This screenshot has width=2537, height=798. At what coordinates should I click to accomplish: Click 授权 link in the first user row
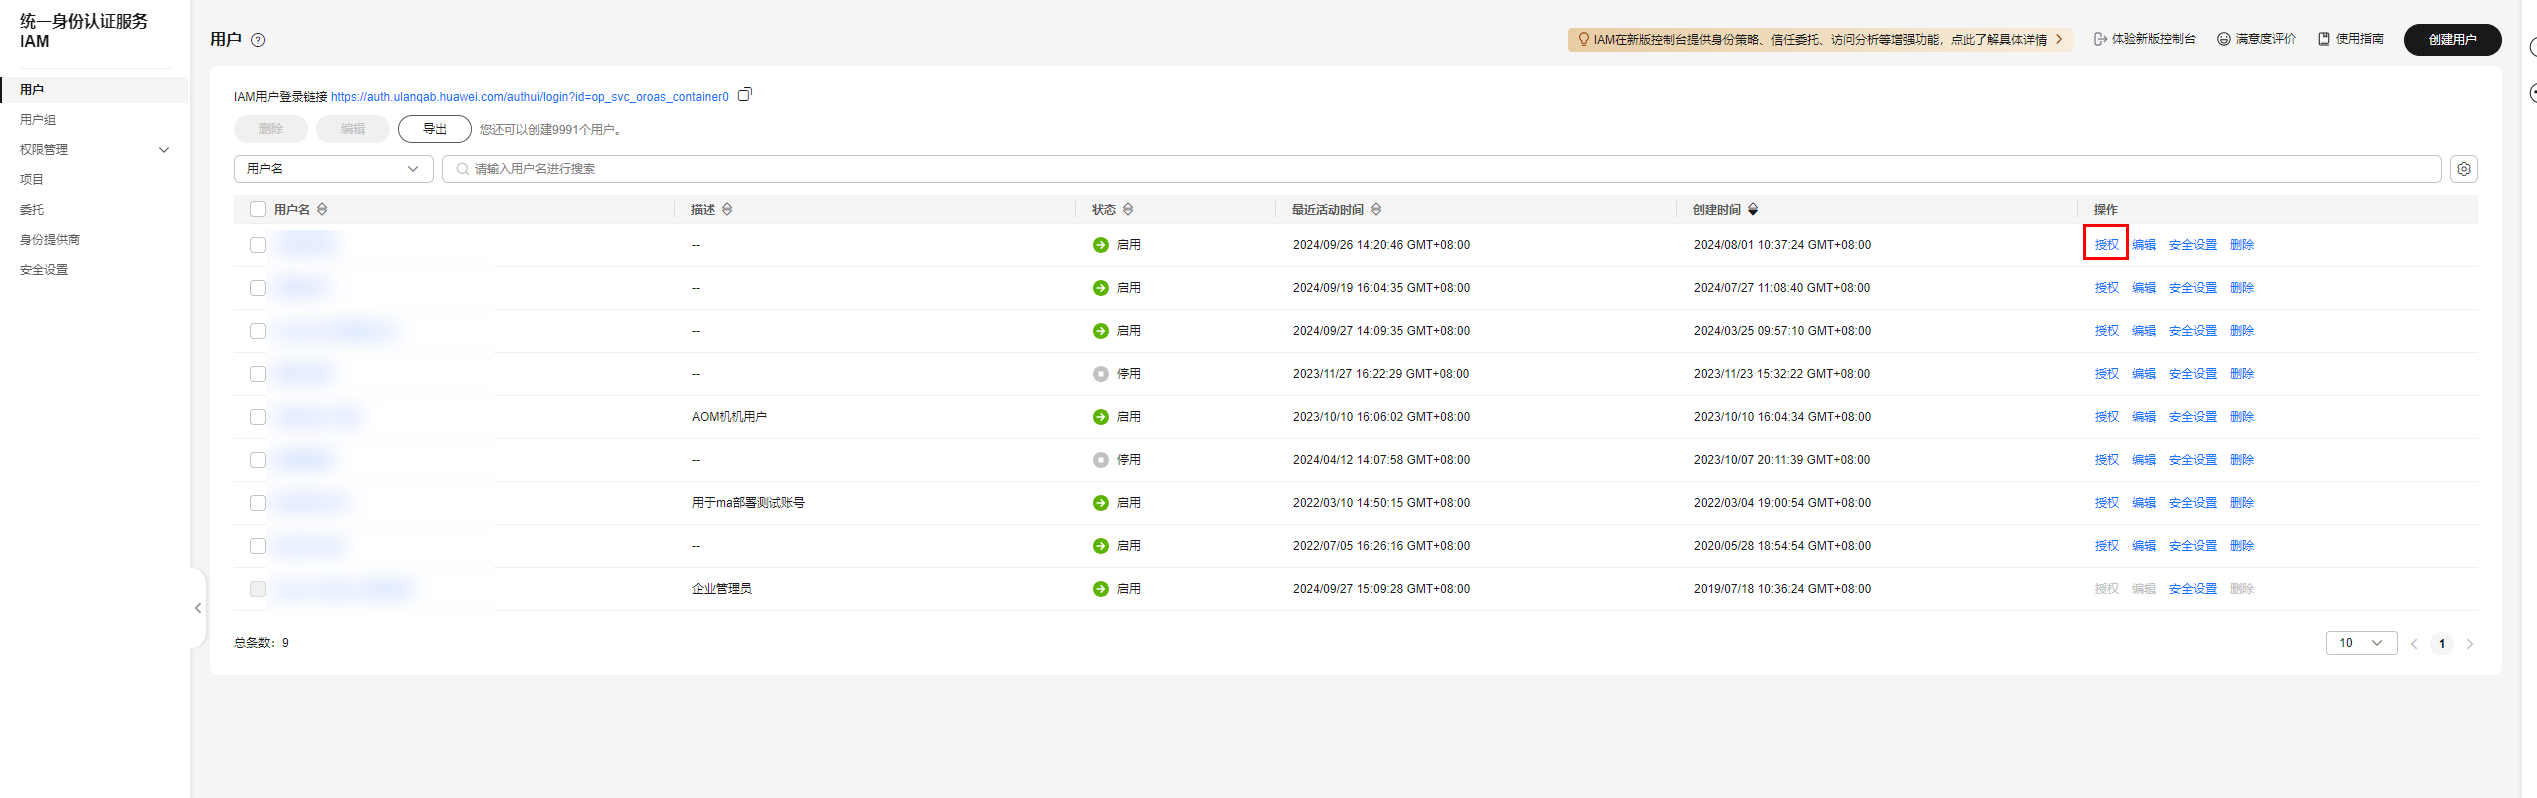[x=2106, y=245]
